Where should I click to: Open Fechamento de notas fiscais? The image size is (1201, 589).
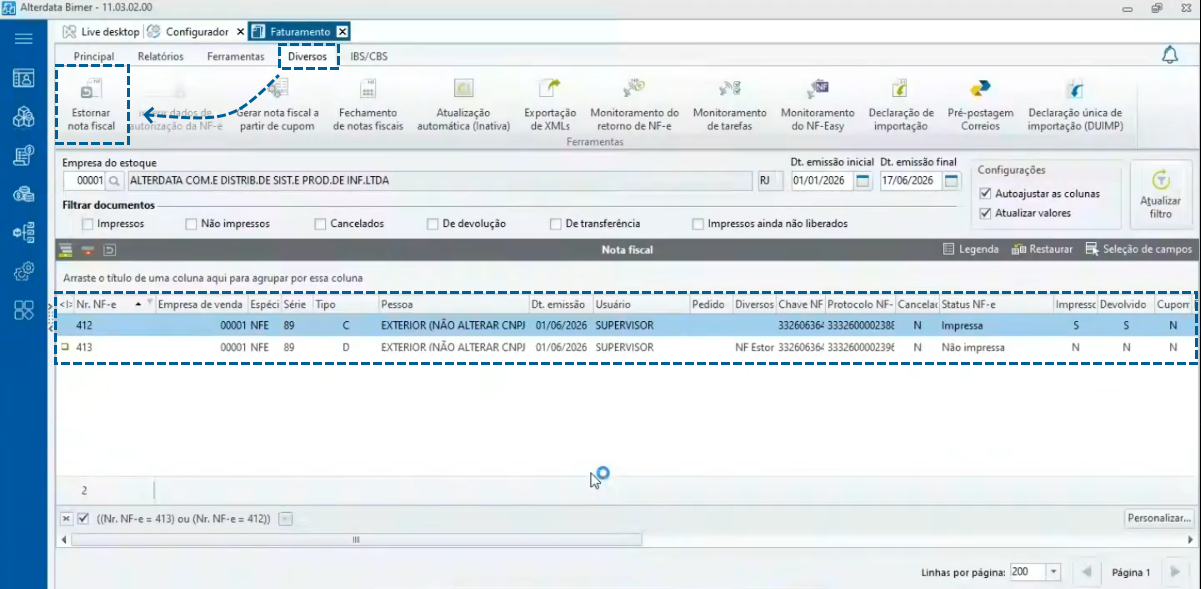point(368,105)
